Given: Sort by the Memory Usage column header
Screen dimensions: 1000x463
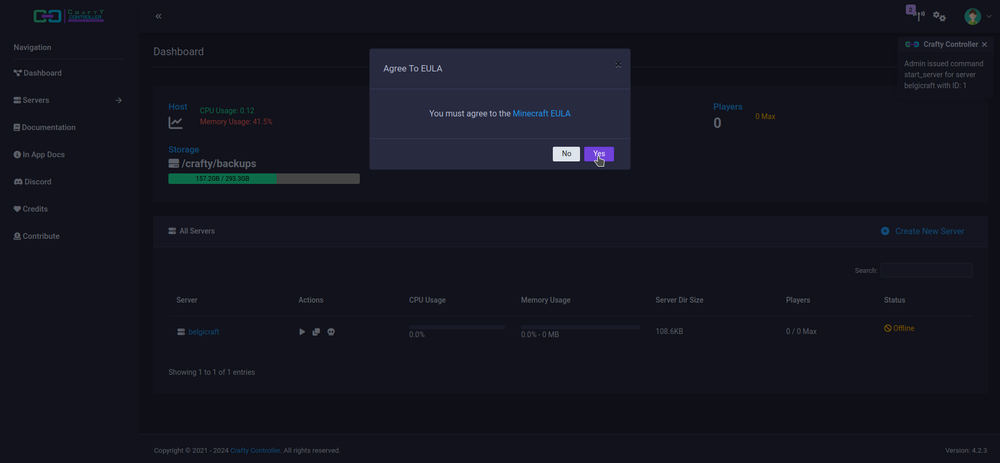Looking at the screenshot, I should pyautogui.click(x=545, y=300).
